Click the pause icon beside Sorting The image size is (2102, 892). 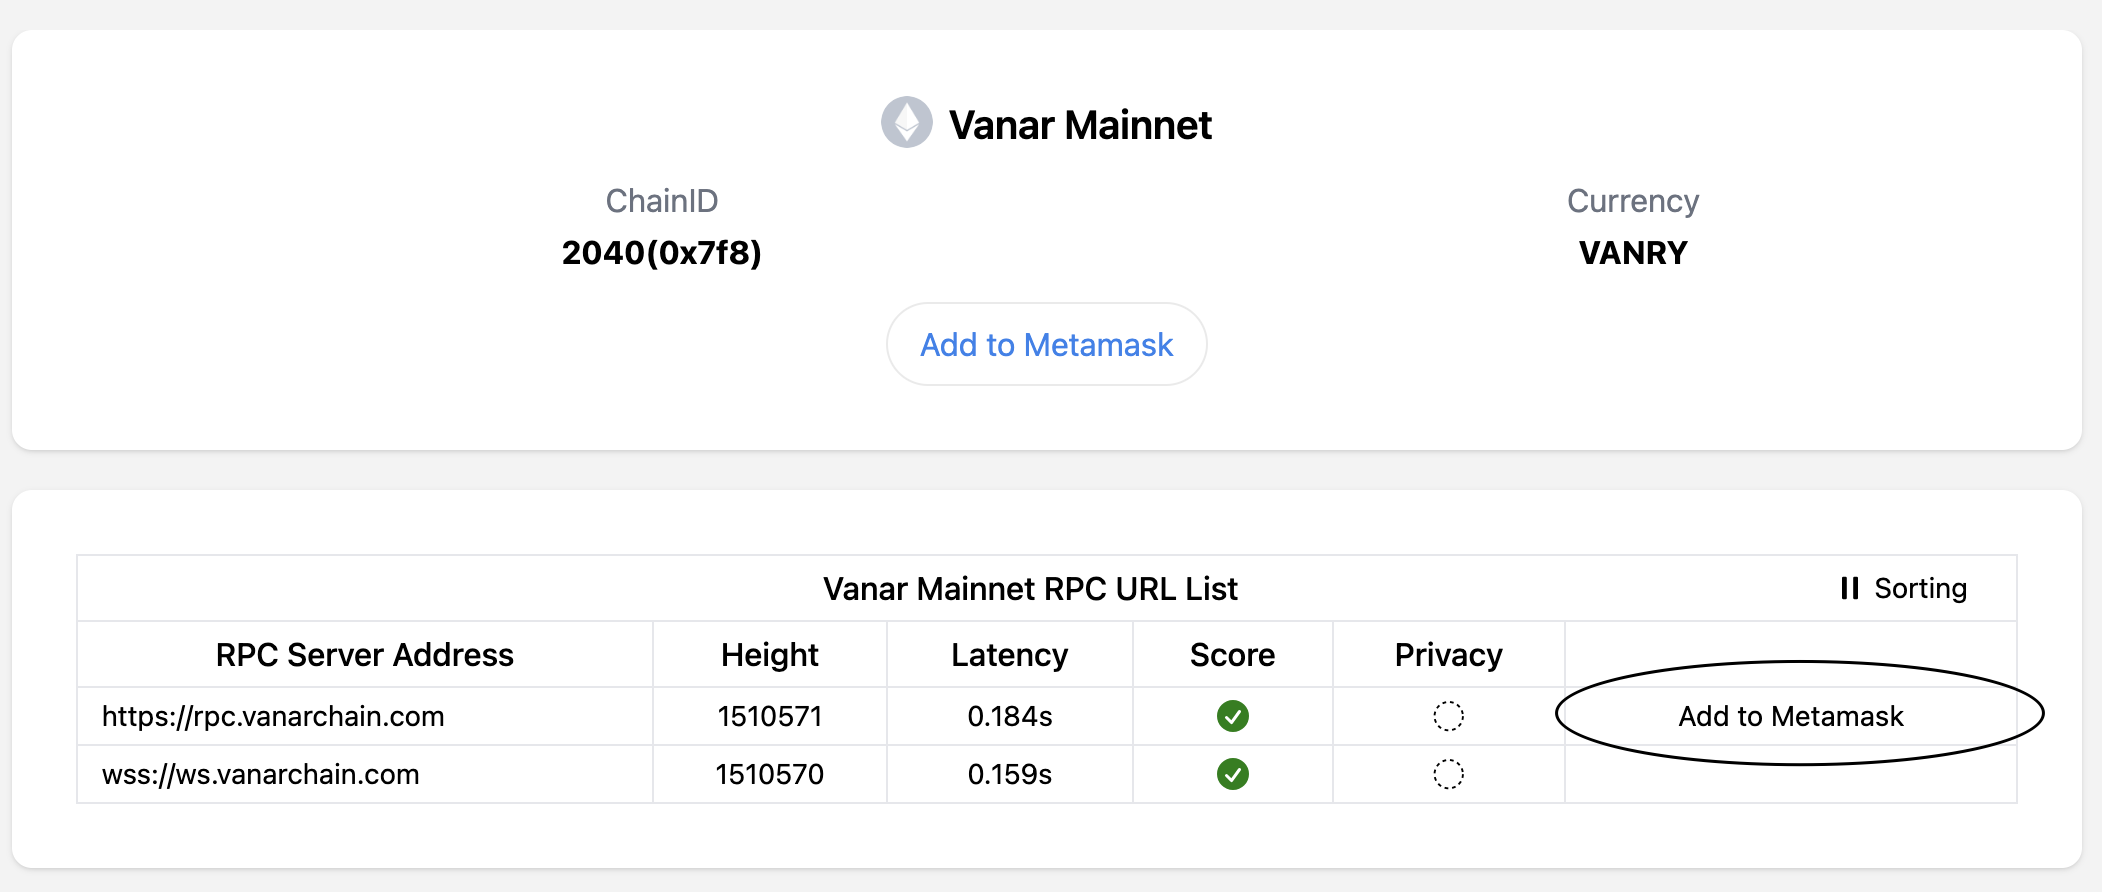pyautogui.click(x=1849, y=588)
